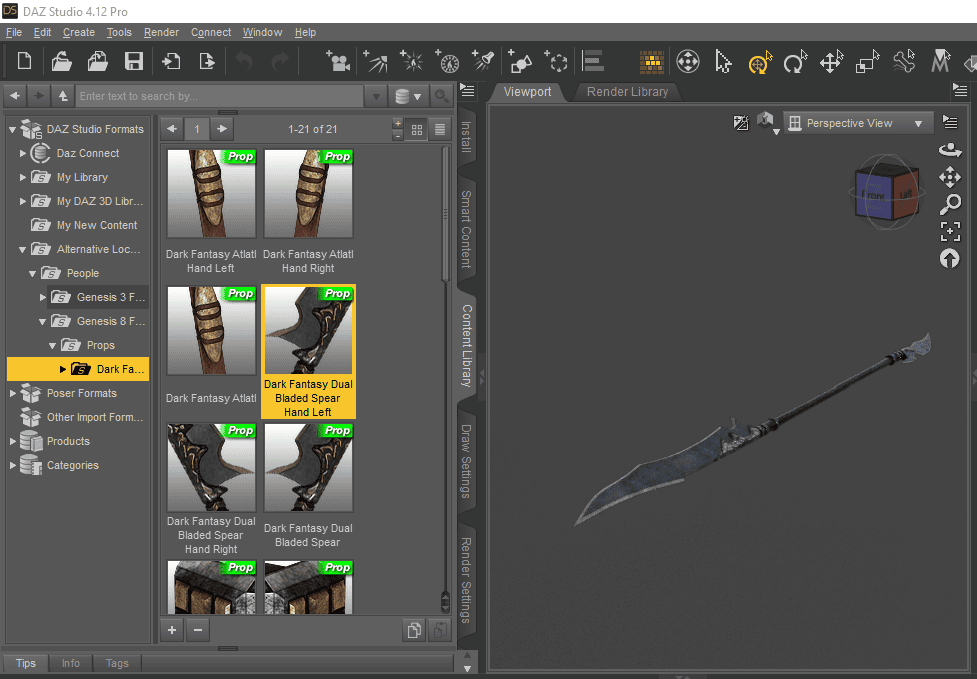Switch to the Render Library tab

point(627,91)
